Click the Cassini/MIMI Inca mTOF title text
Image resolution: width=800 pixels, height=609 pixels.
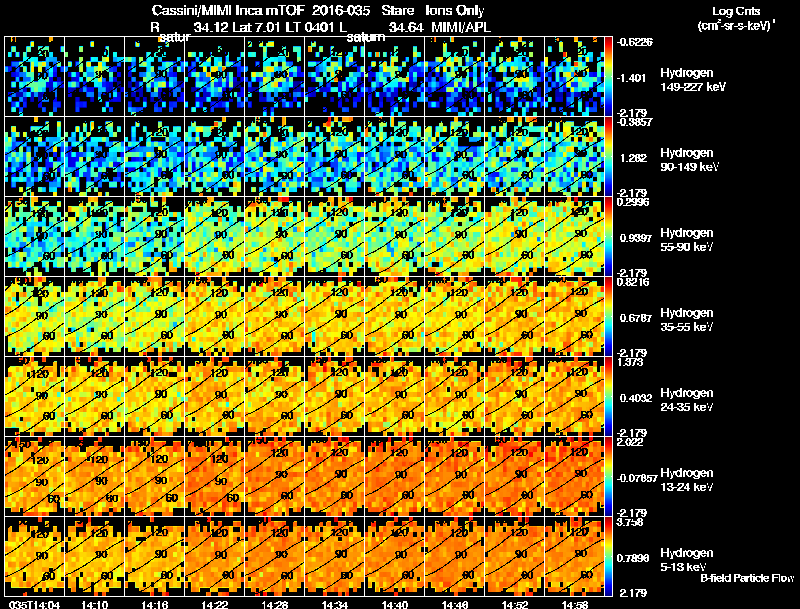tap(228, 10)
